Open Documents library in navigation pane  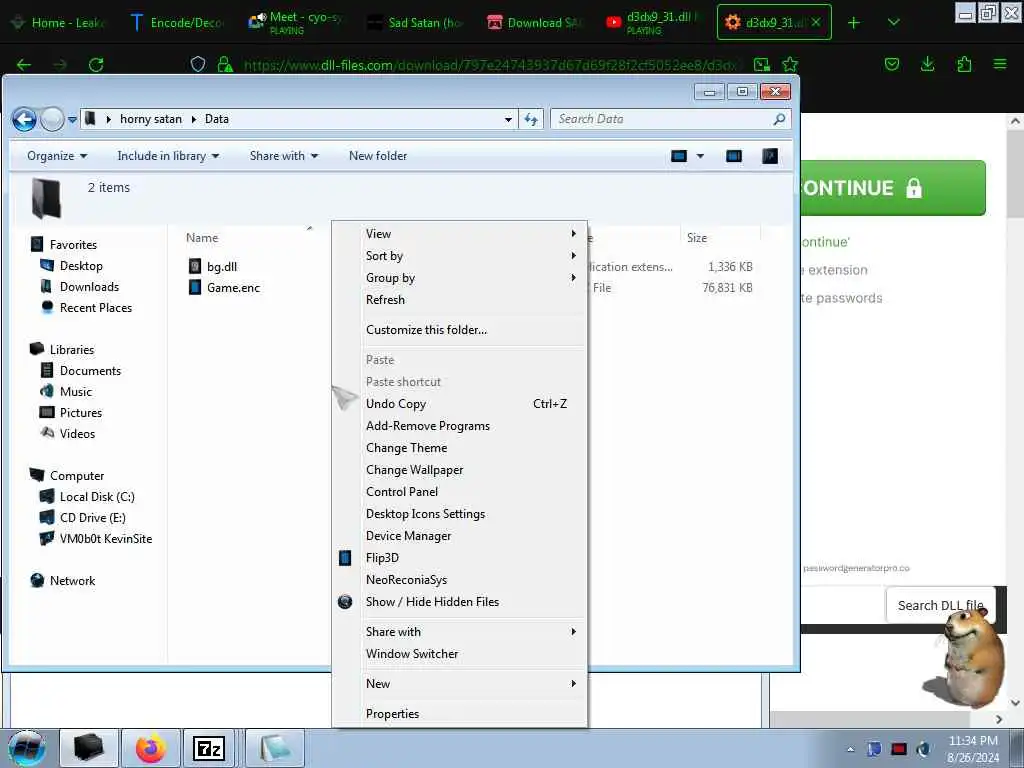(90, 371)
